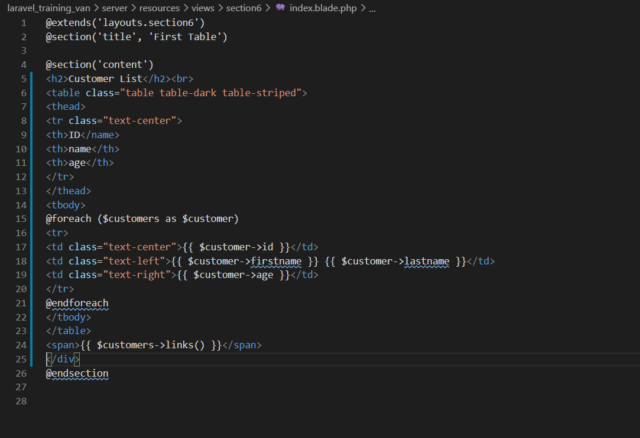
Task: Click the <br> tag on line 5
Action: [182, 78]
